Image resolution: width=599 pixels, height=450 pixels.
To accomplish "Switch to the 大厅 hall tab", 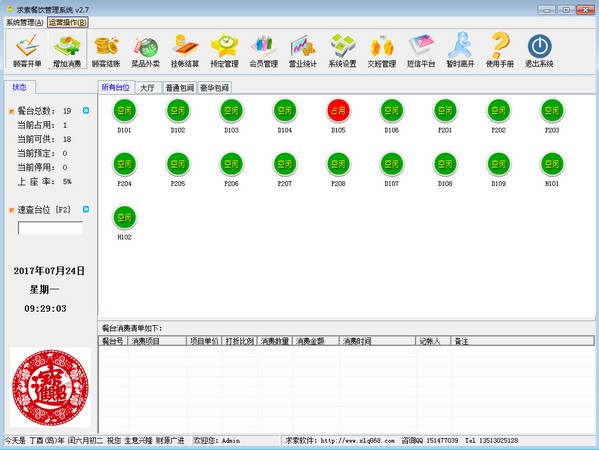I will [147, 88].
